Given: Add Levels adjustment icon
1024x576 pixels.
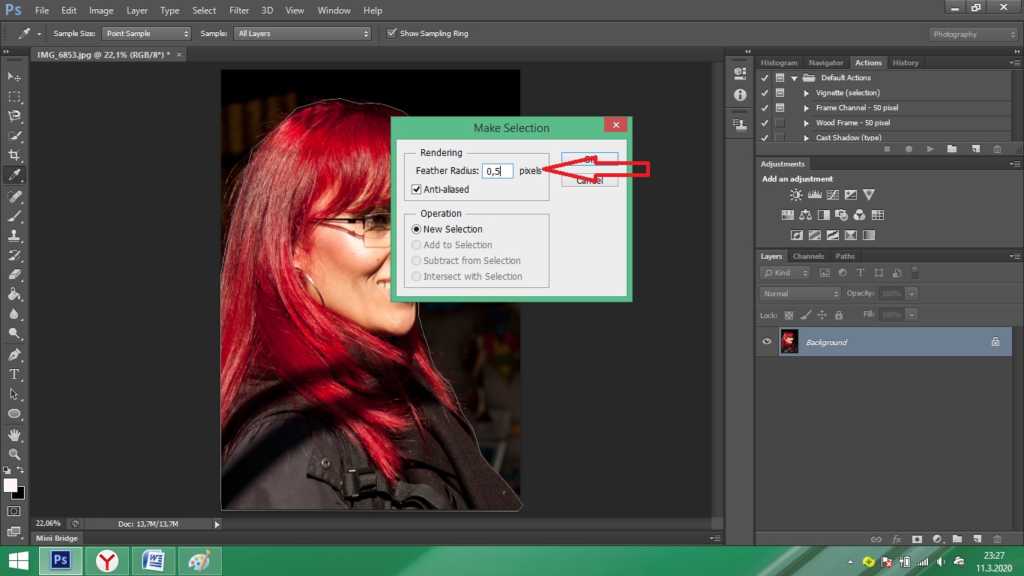Looking at the screenshot, I should click(x=814, y=195).
